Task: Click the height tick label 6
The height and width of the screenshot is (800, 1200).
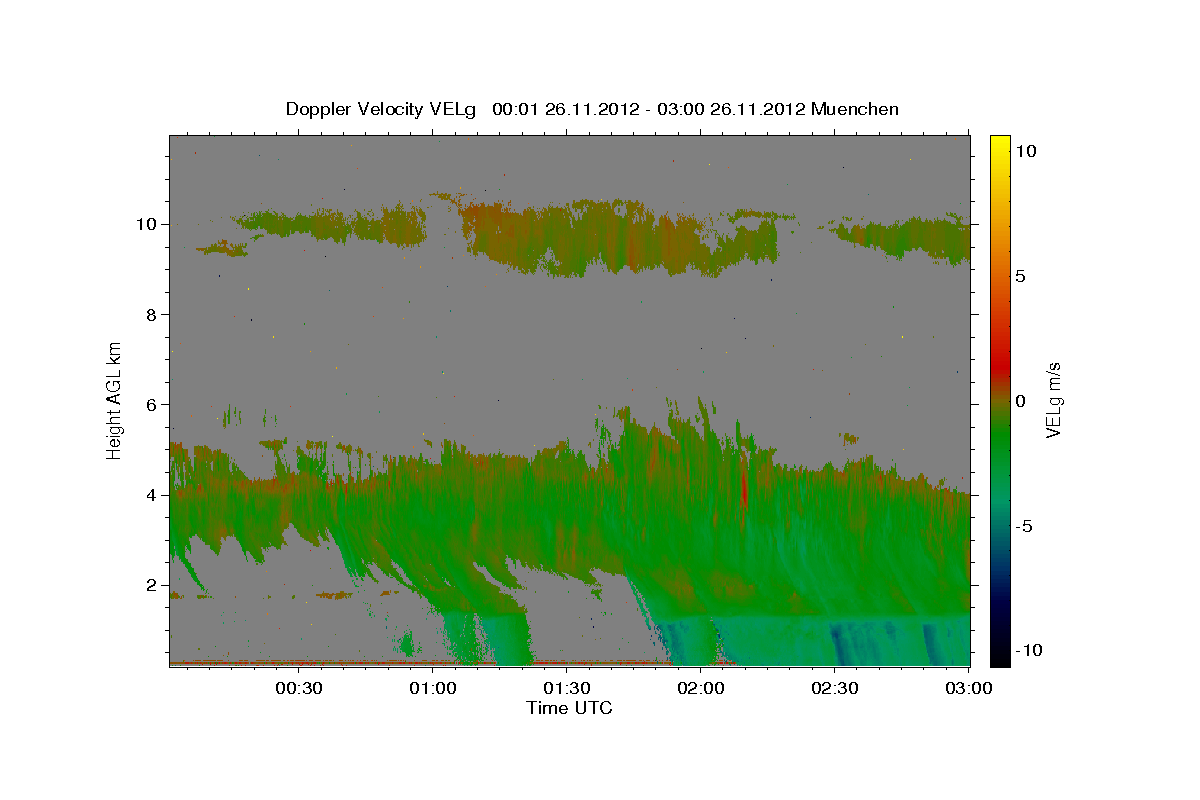Action: click(x=153, y=404)
